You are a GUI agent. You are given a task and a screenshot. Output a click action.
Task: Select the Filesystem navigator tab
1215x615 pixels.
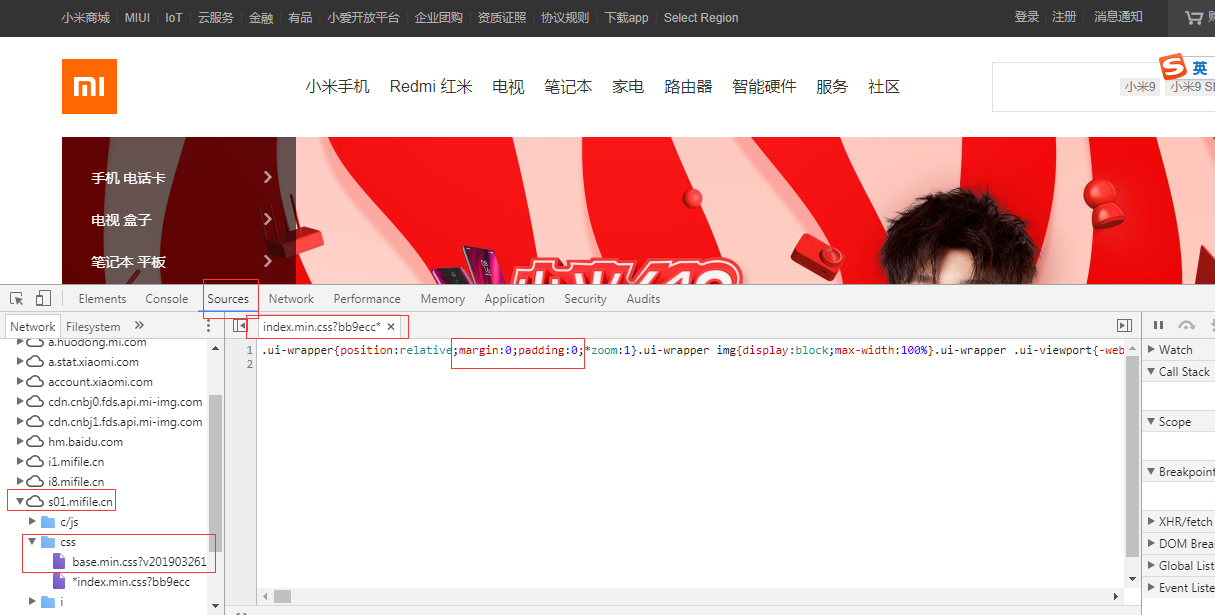[x=93, y=326]
